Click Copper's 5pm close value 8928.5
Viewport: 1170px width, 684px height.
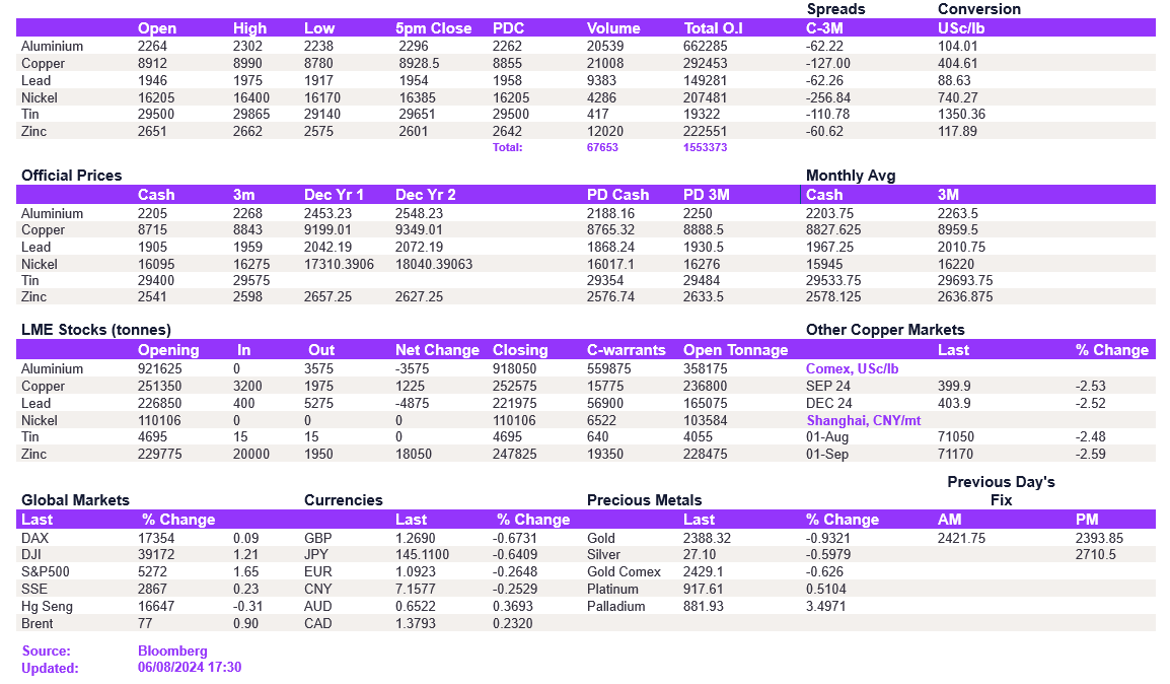(420, 64)
